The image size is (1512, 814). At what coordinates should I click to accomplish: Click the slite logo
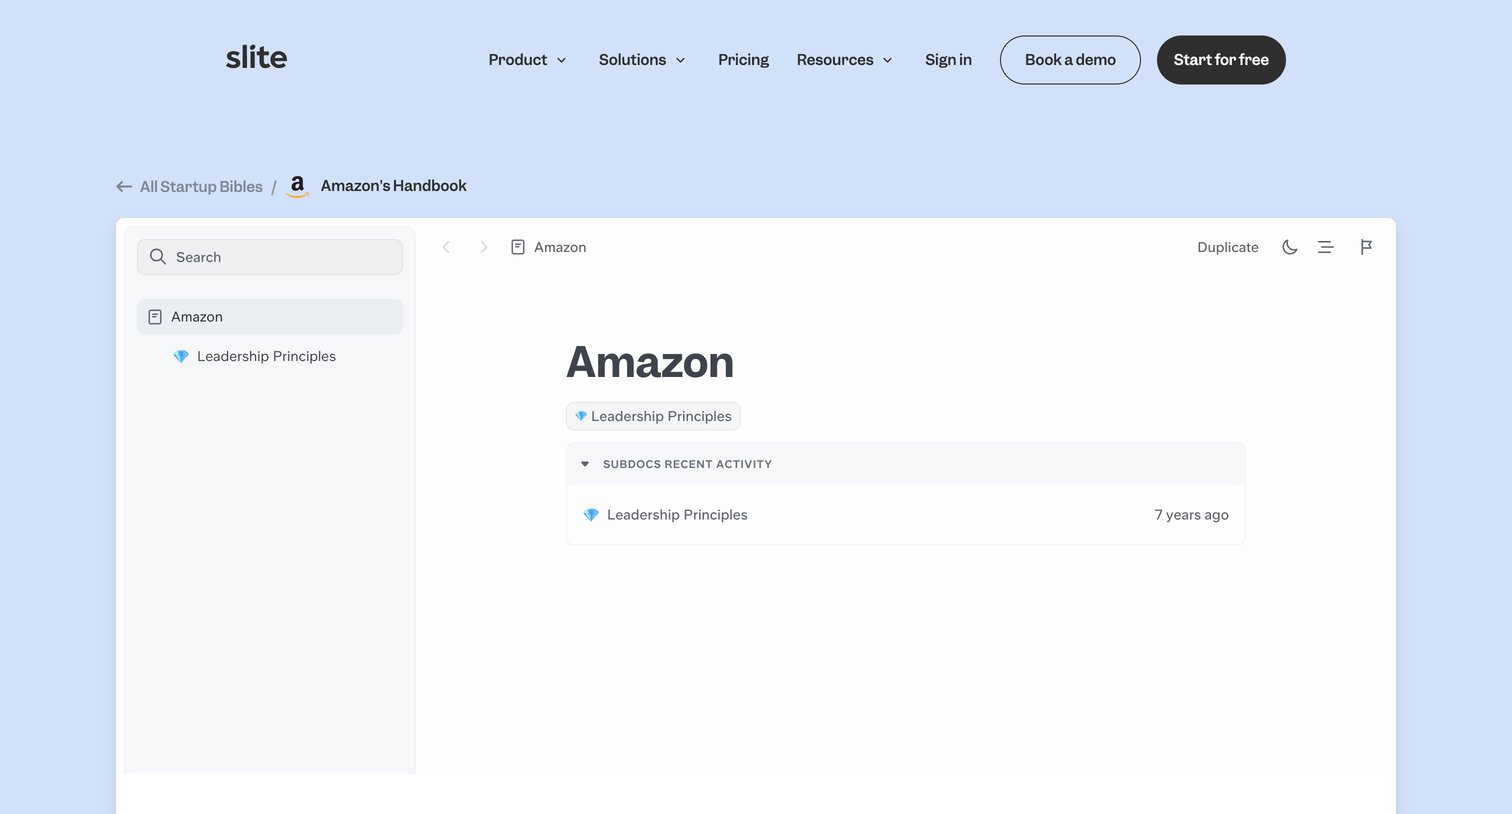coord(256,58)
